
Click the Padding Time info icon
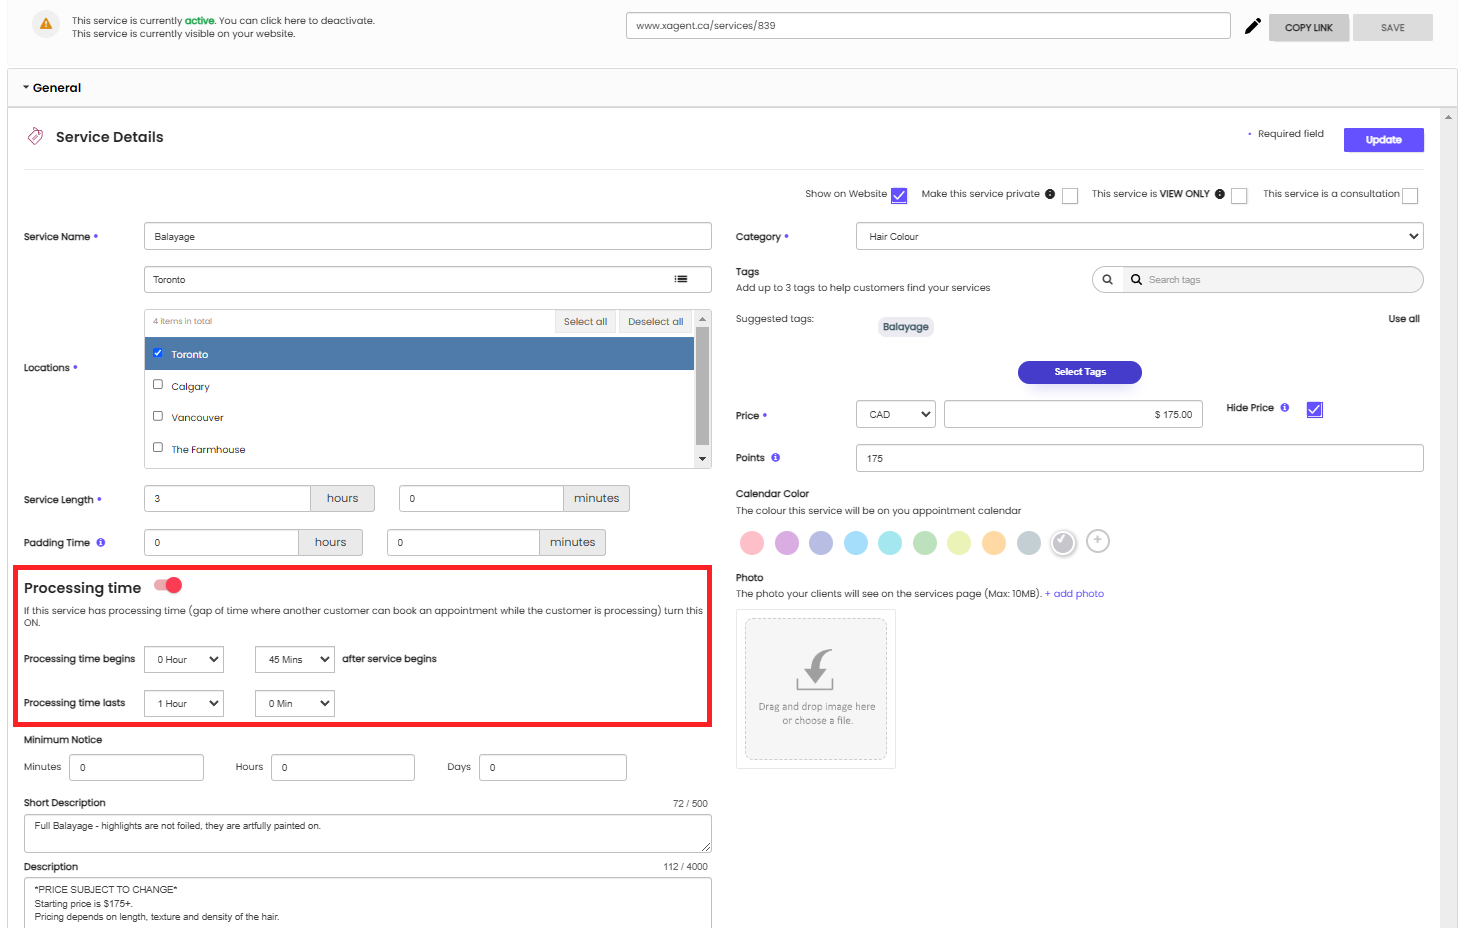[101, 542]
